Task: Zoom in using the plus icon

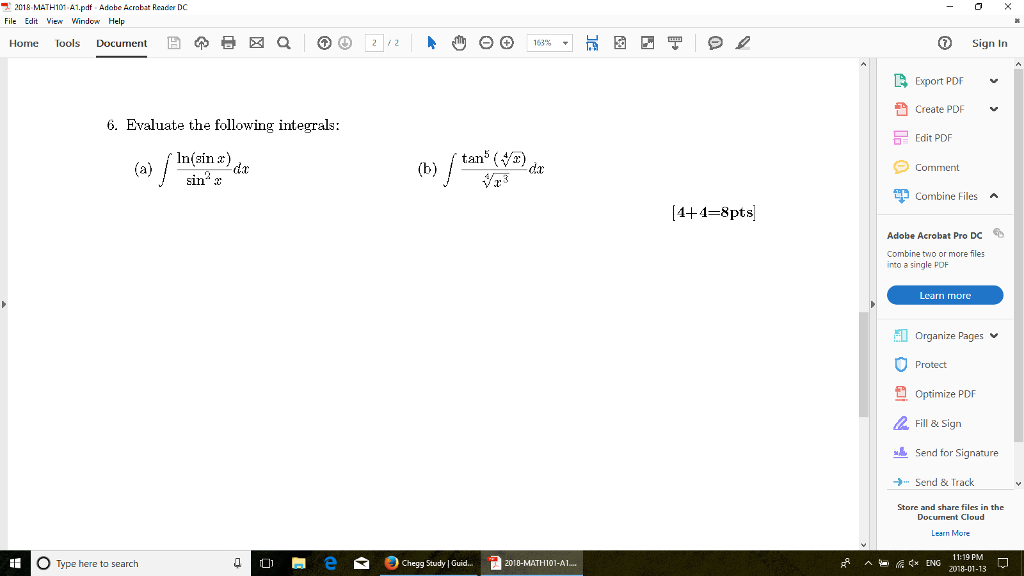Action: coord(506,43)
